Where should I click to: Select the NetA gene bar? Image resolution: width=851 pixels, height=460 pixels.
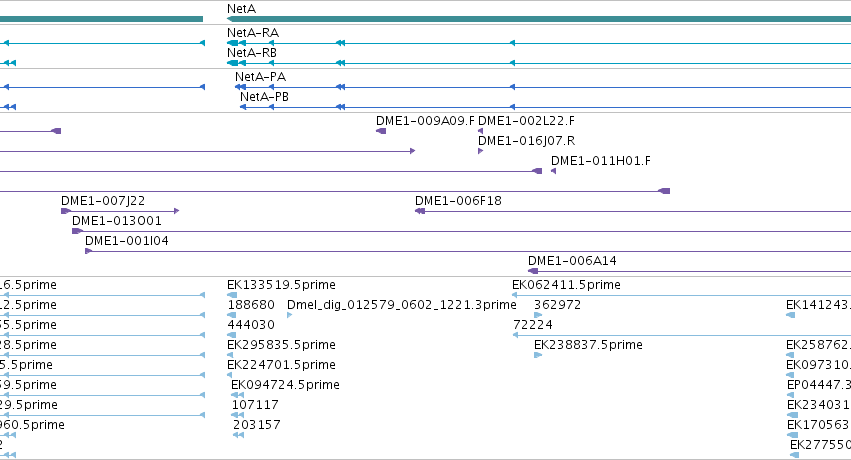[x=539, y=19]
